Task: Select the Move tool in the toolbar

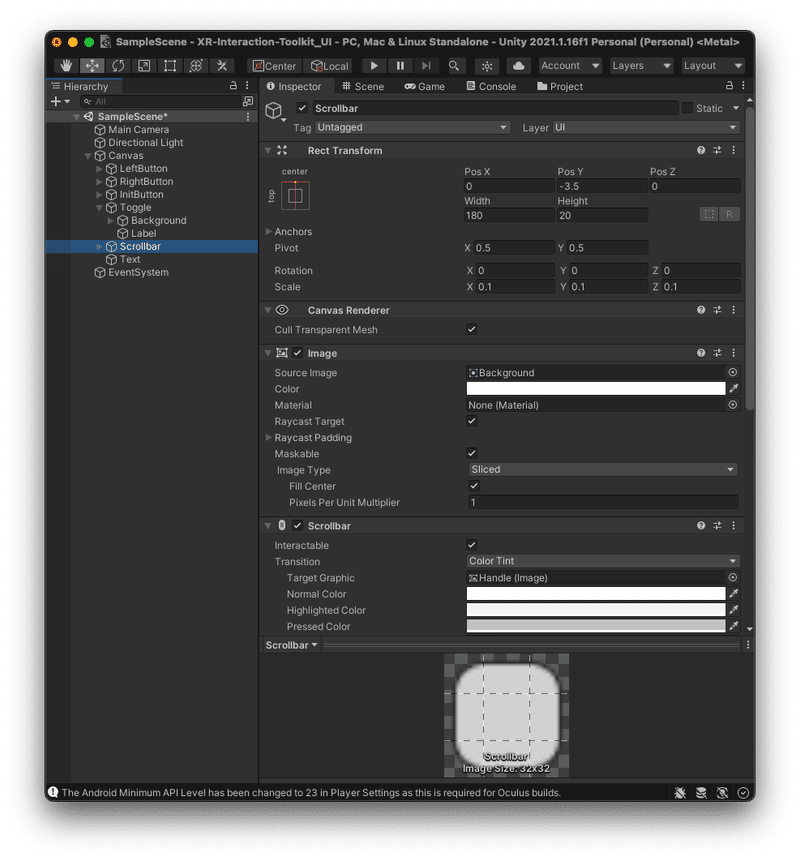Action: pos(91,65)
